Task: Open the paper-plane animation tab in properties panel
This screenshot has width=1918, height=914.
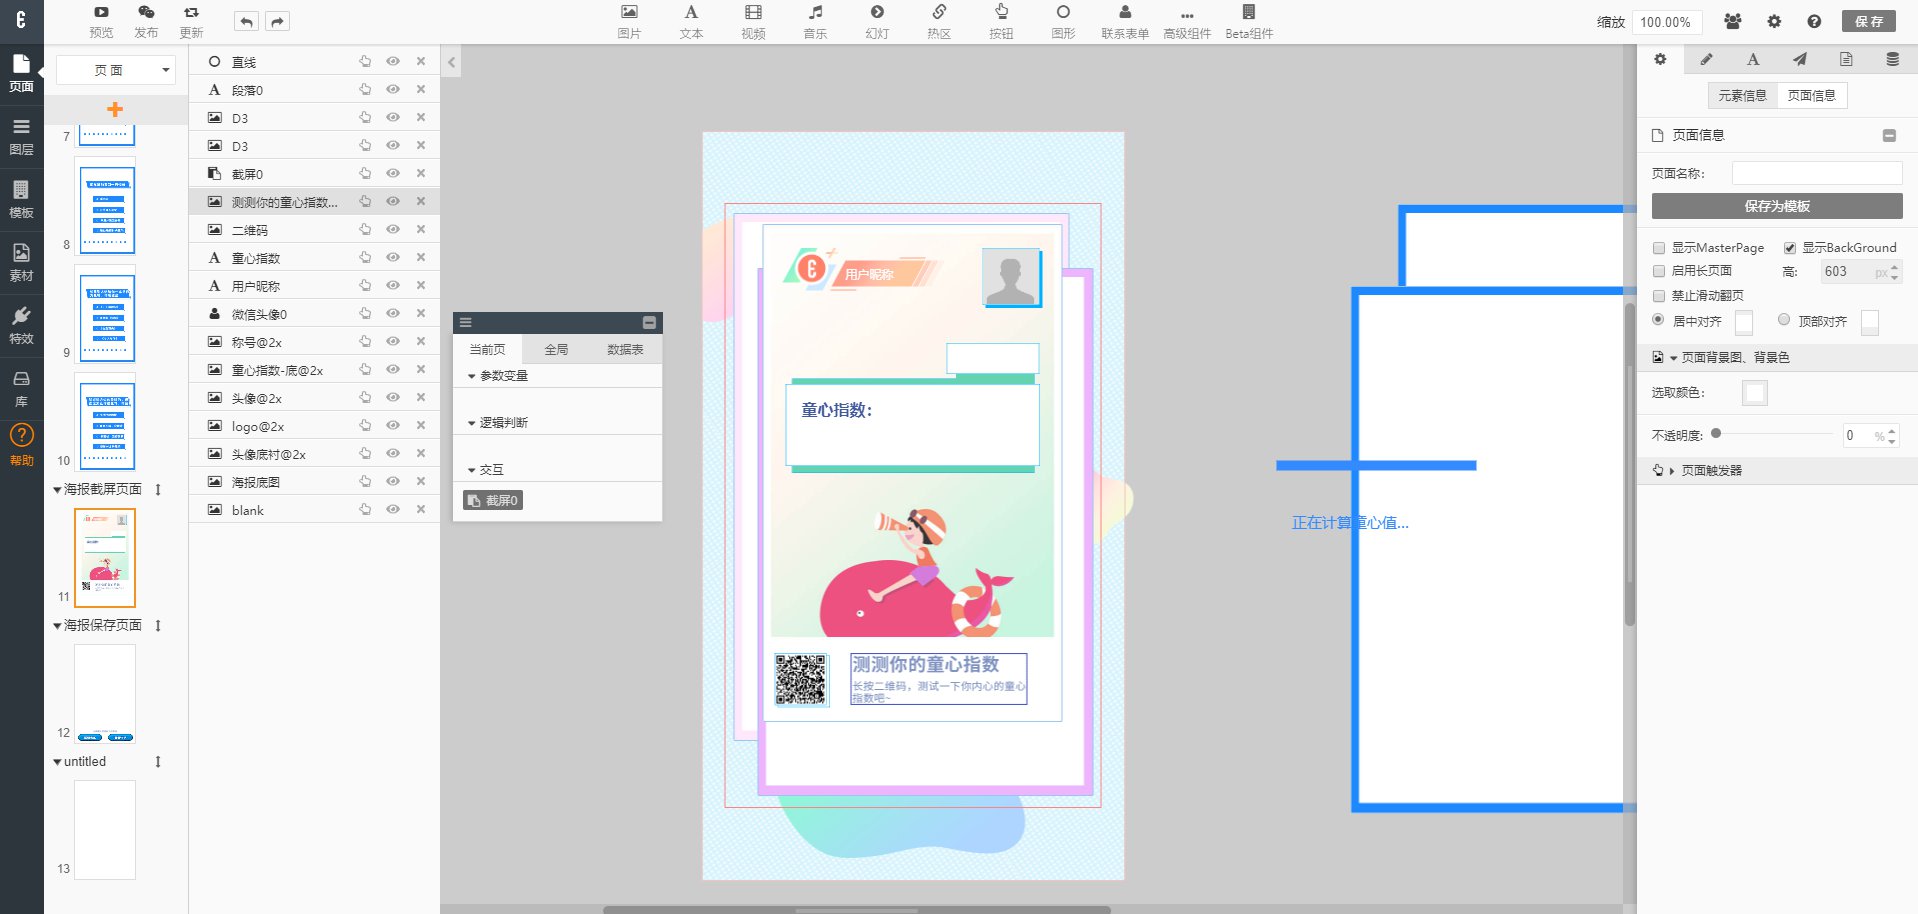Action: [1799, 60]
